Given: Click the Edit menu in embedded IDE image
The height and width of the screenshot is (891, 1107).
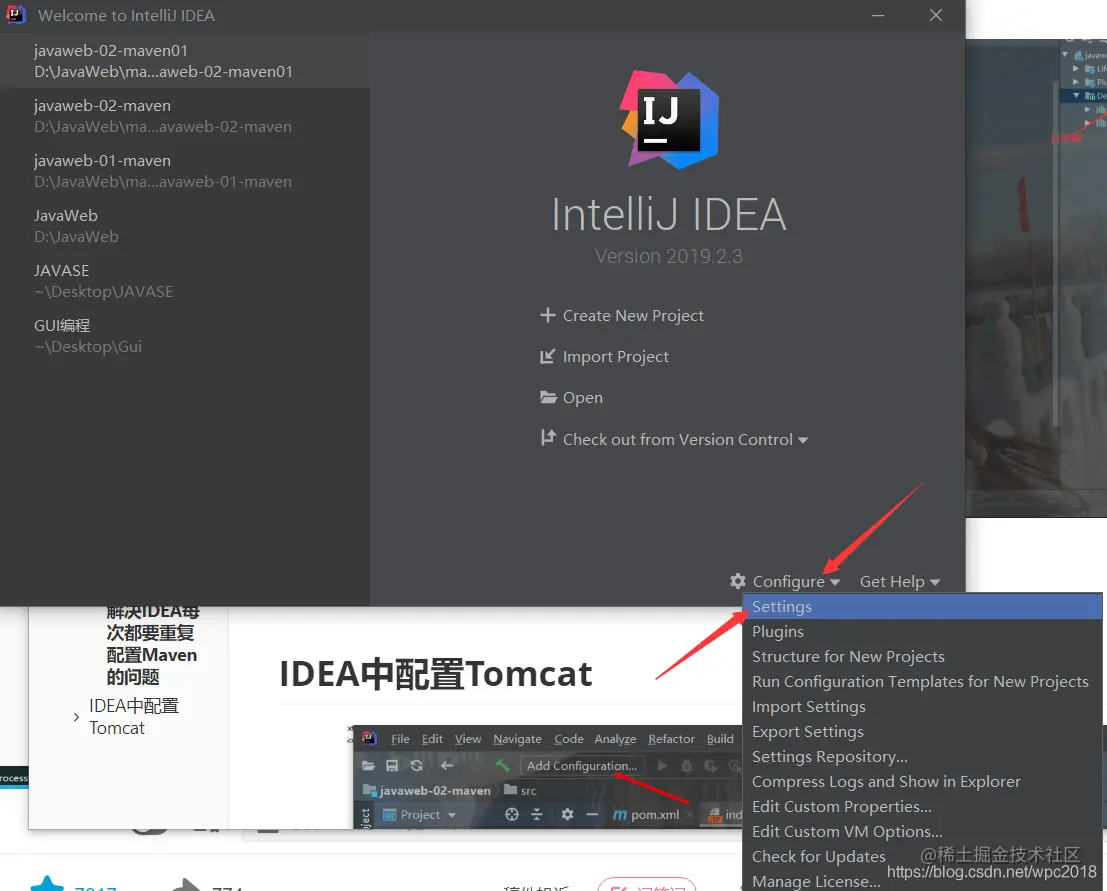Looking at the screenshot, I should coord(432,738).
